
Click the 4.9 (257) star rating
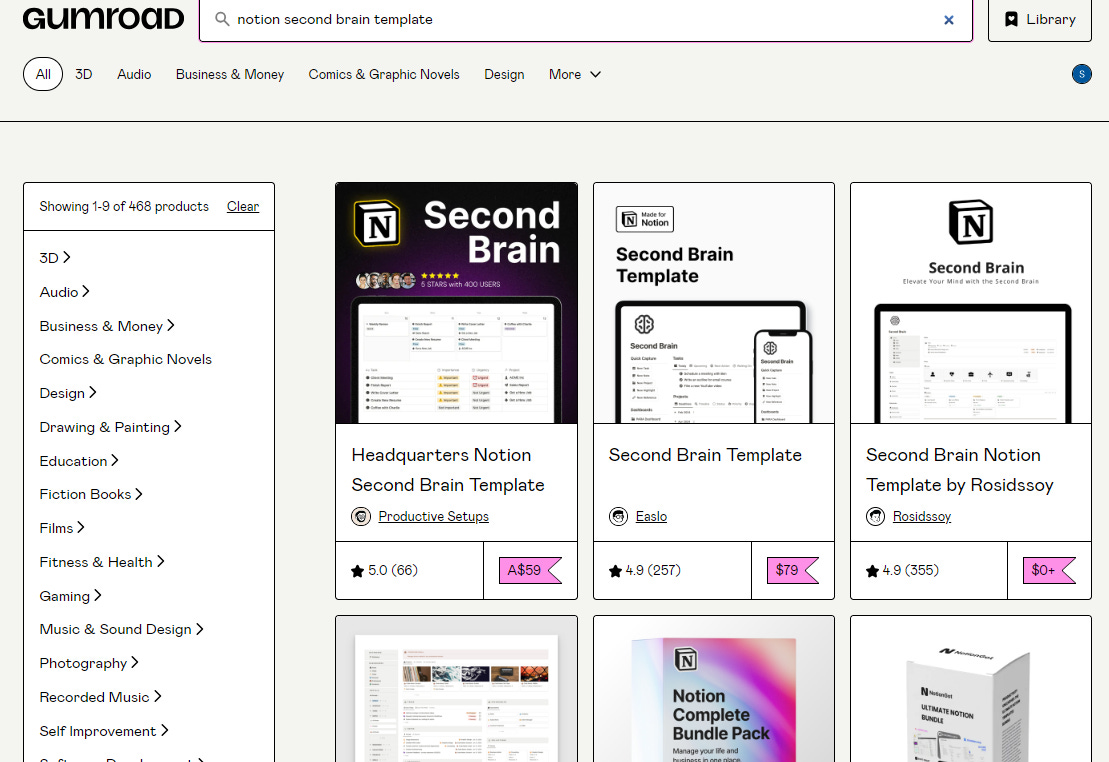point(645,570)
